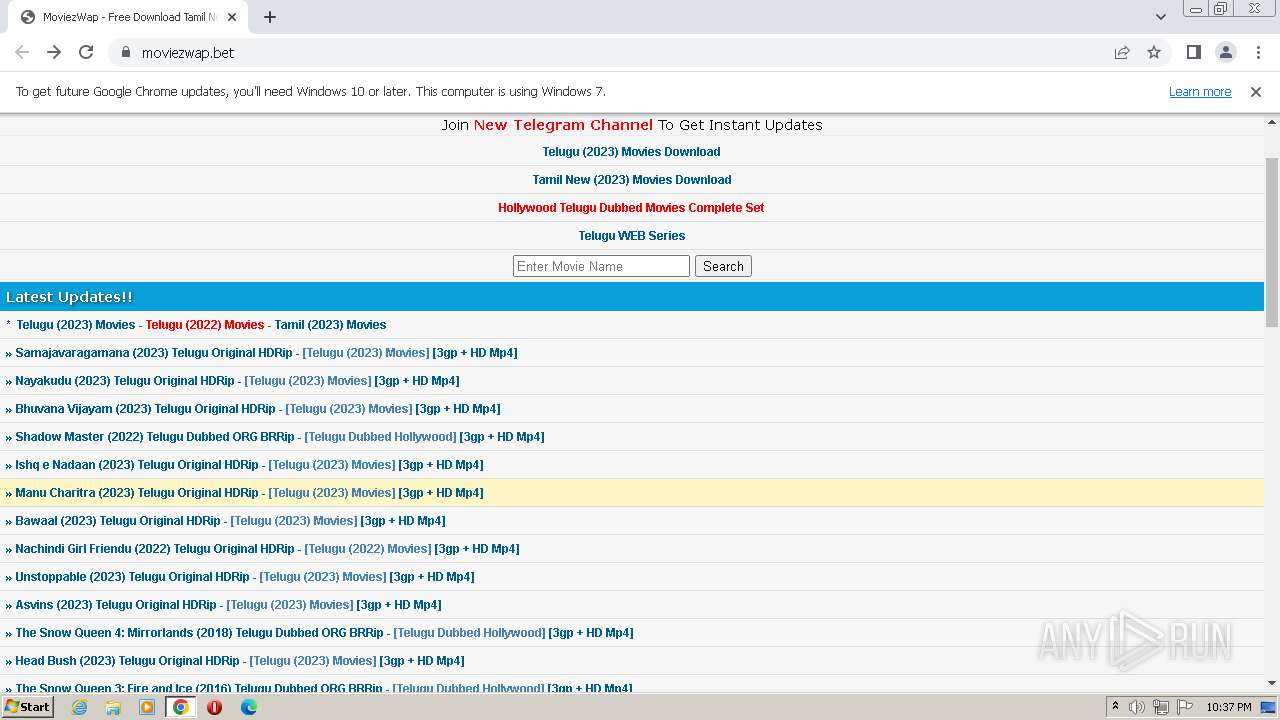Open Windows Explorer folder from taskbar
This screenshot has width=1280, height=720.
point(113,707)
